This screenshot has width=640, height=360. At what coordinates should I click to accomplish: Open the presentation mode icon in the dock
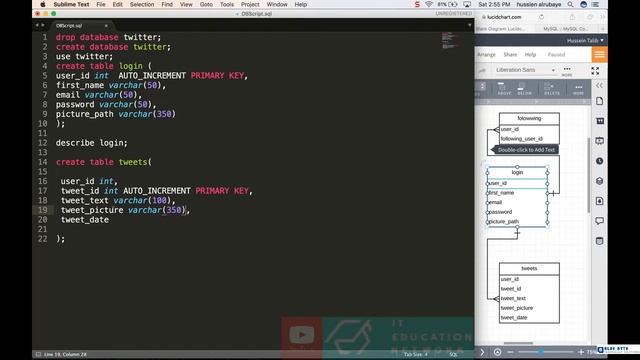coord(600,141)
